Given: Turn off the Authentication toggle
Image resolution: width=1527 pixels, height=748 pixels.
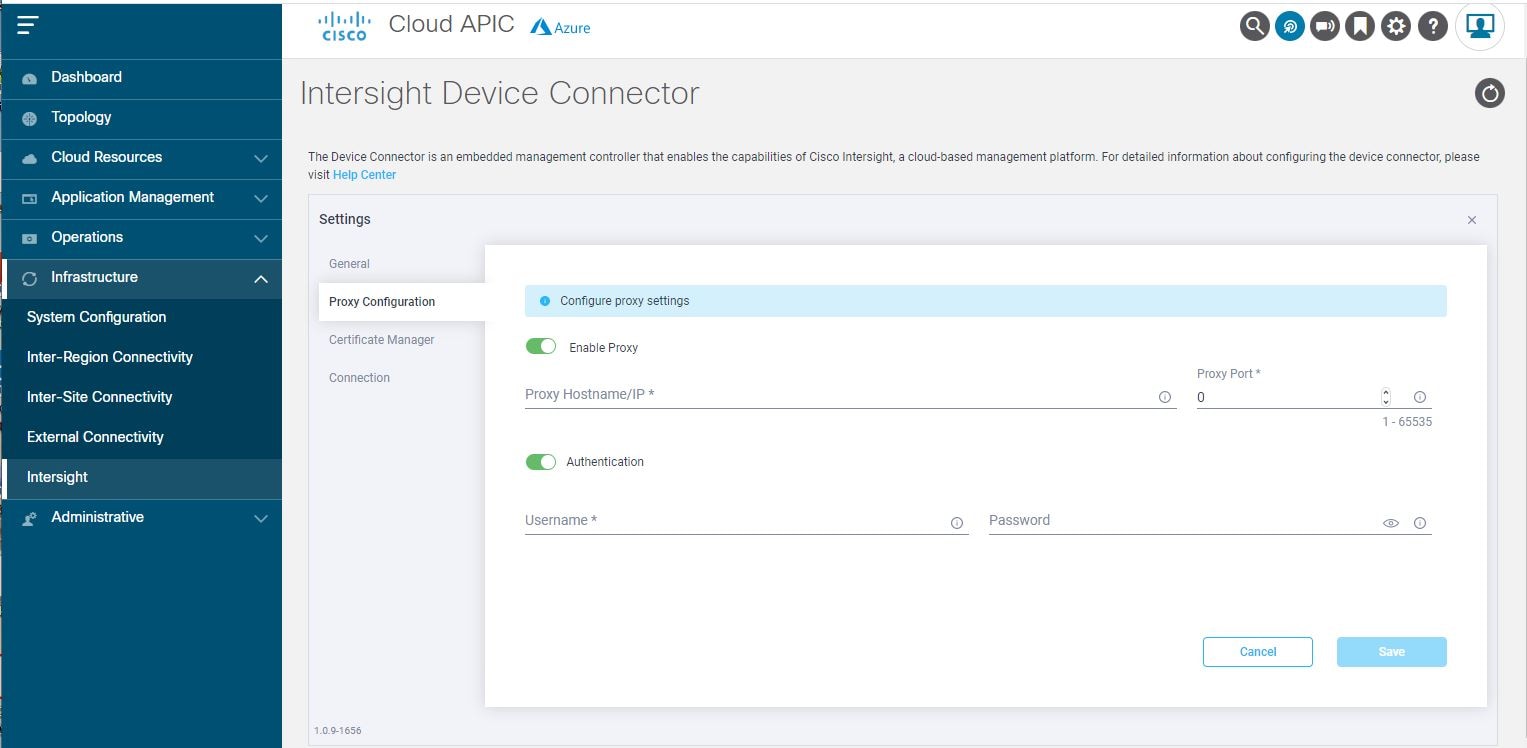Looking at the screenshot, I should pyautogui.click(x=541, y=462).
